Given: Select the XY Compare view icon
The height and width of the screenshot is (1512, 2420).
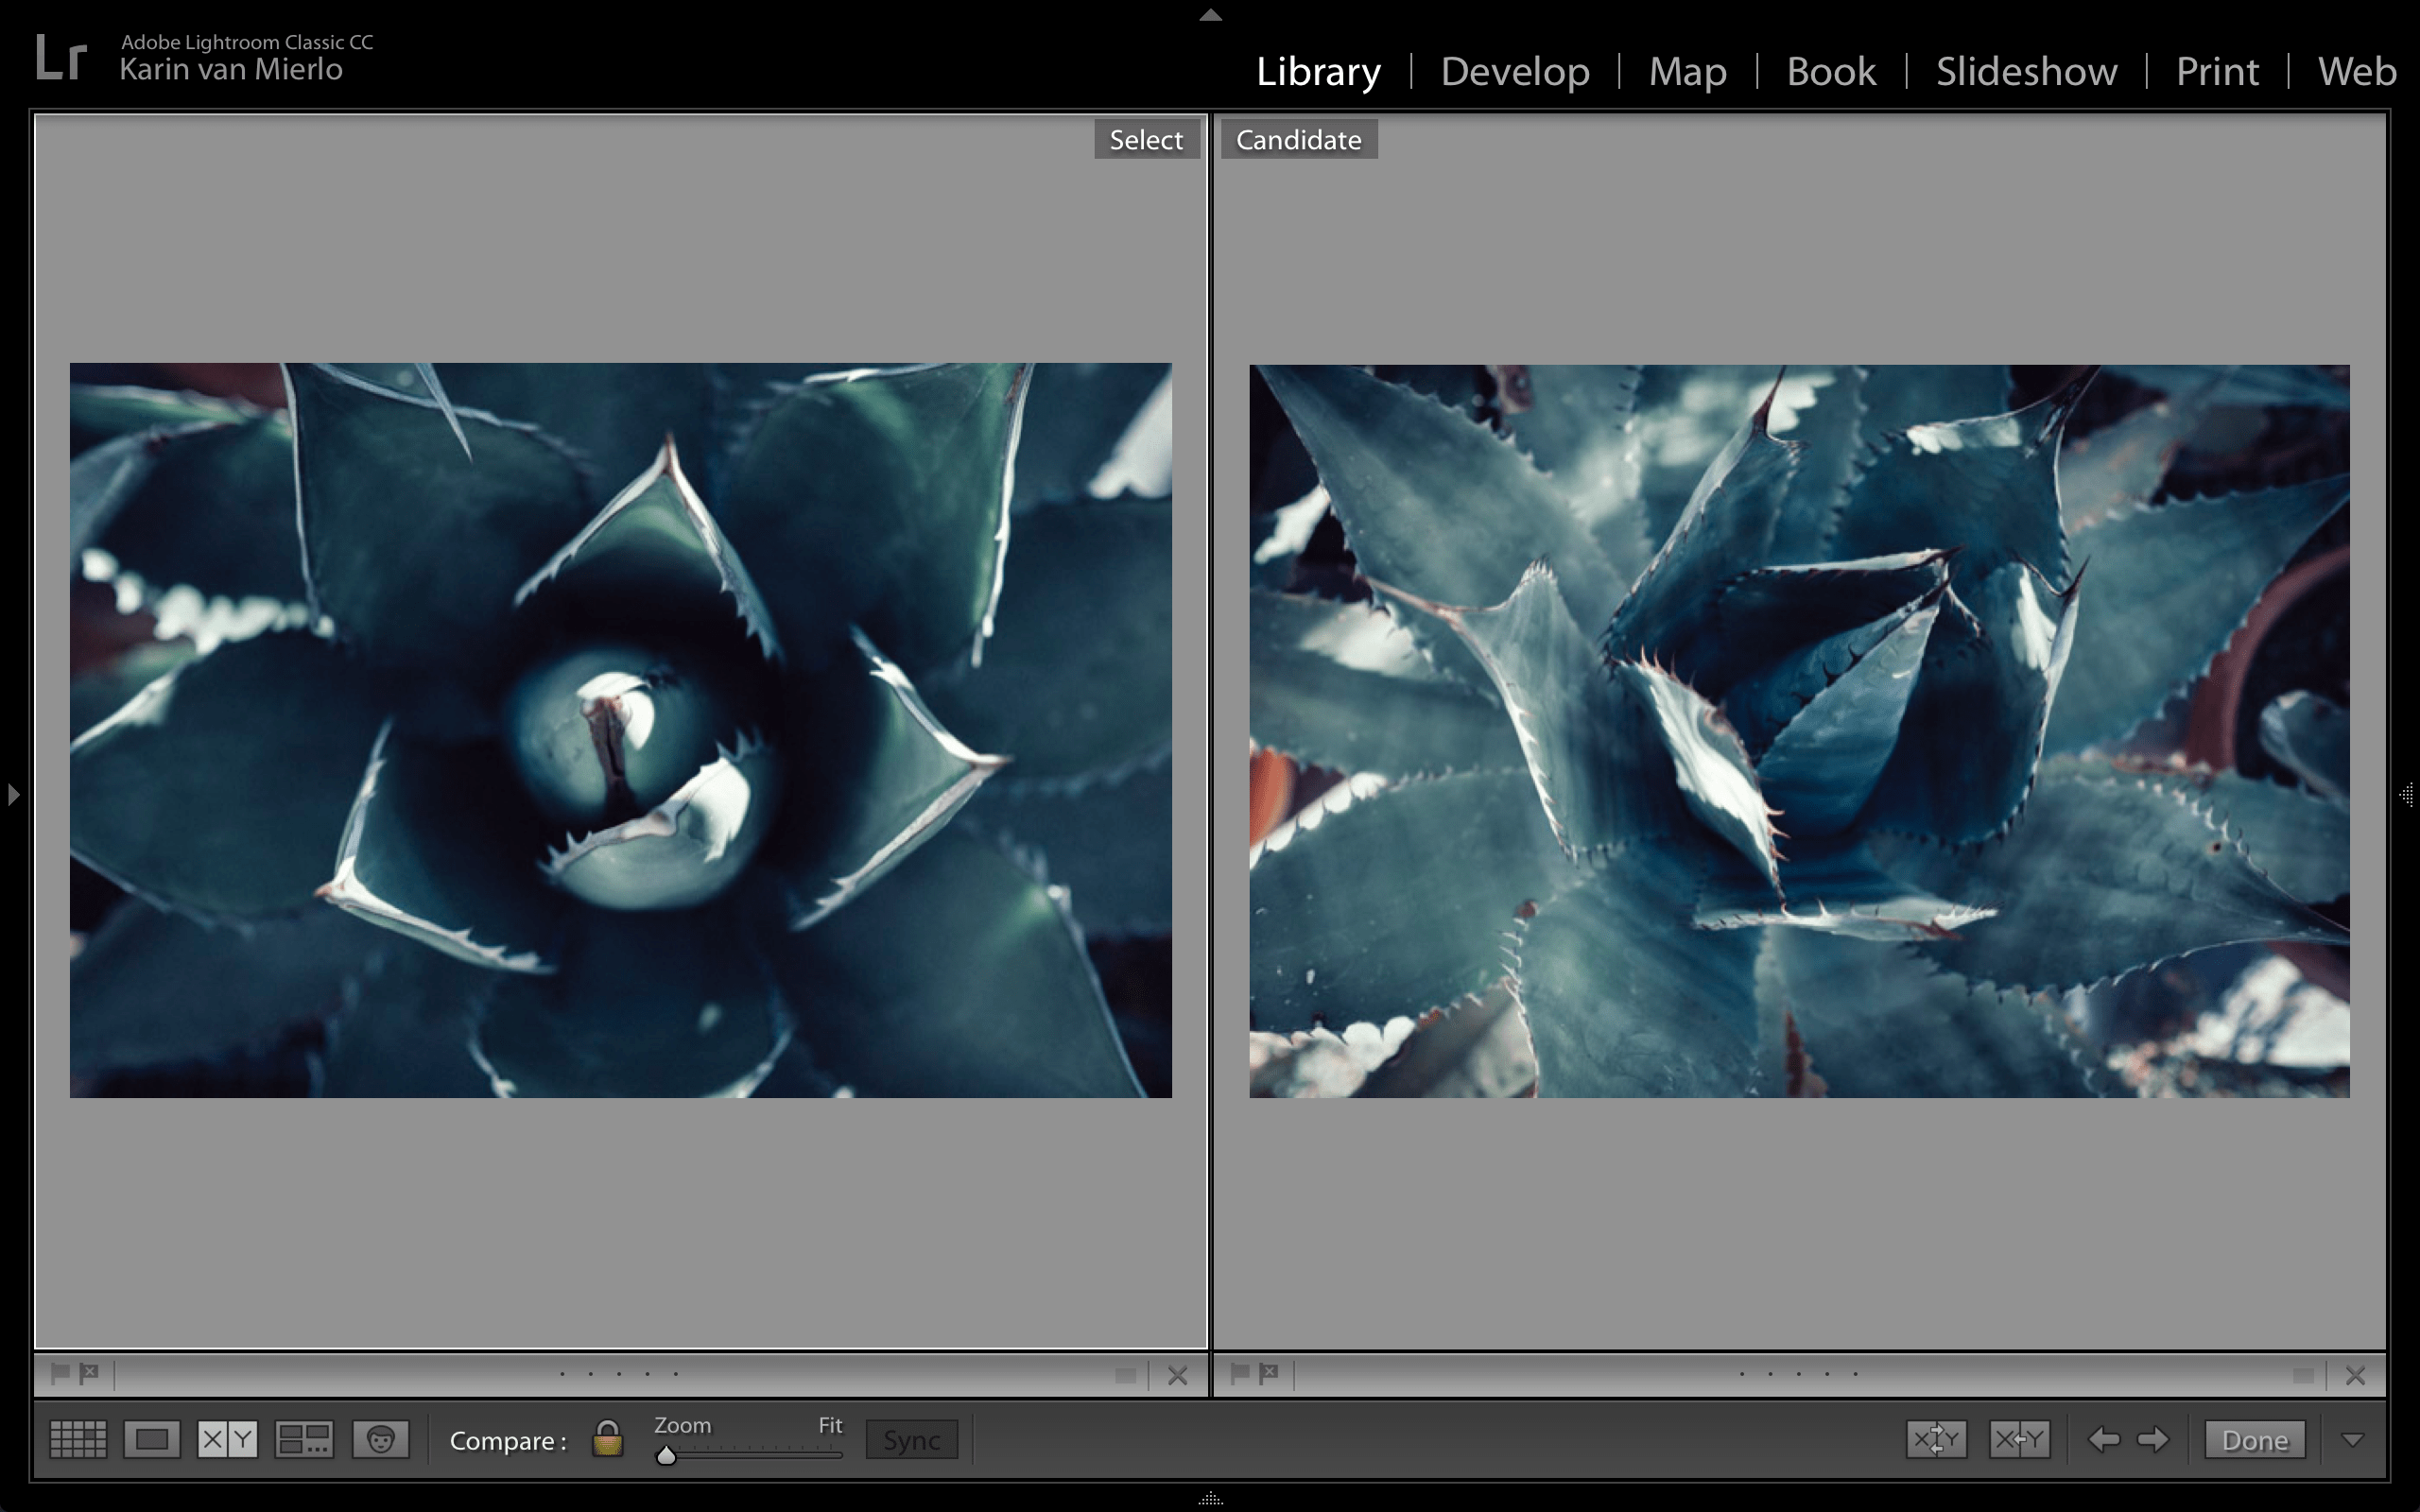Looking at the screenshot, I should [x=228, y=1439].
